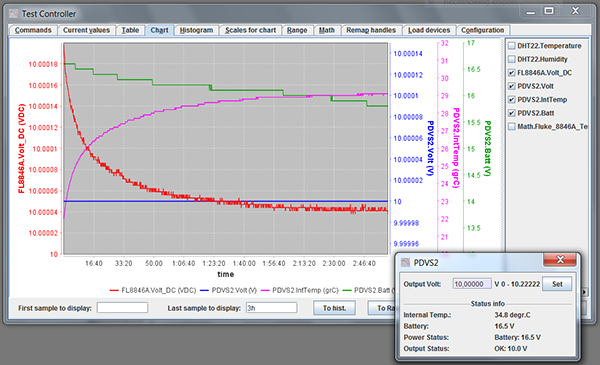Switch to the Math tab
The width and height of the screenshot is (600, 365).
point(326,30)
